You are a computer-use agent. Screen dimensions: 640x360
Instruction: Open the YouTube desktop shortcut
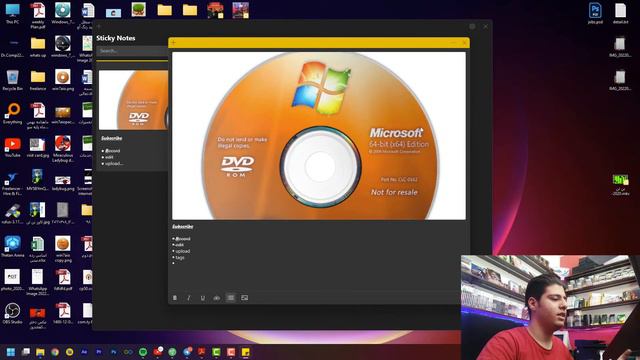pos(12,147)
